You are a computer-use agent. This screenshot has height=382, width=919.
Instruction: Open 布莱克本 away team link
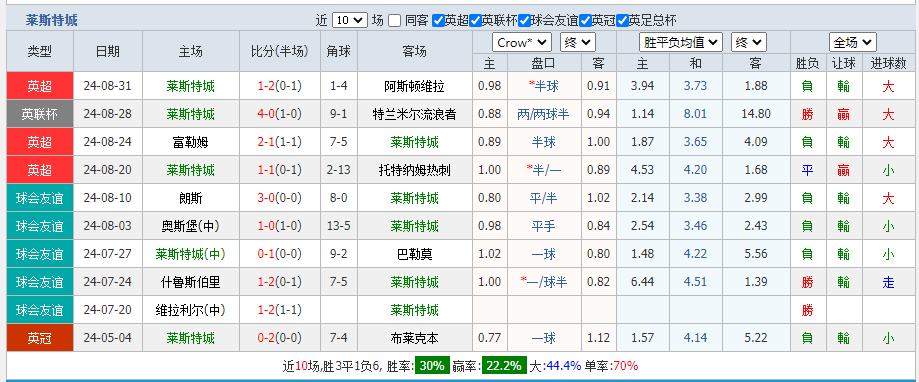click(414, 339)
